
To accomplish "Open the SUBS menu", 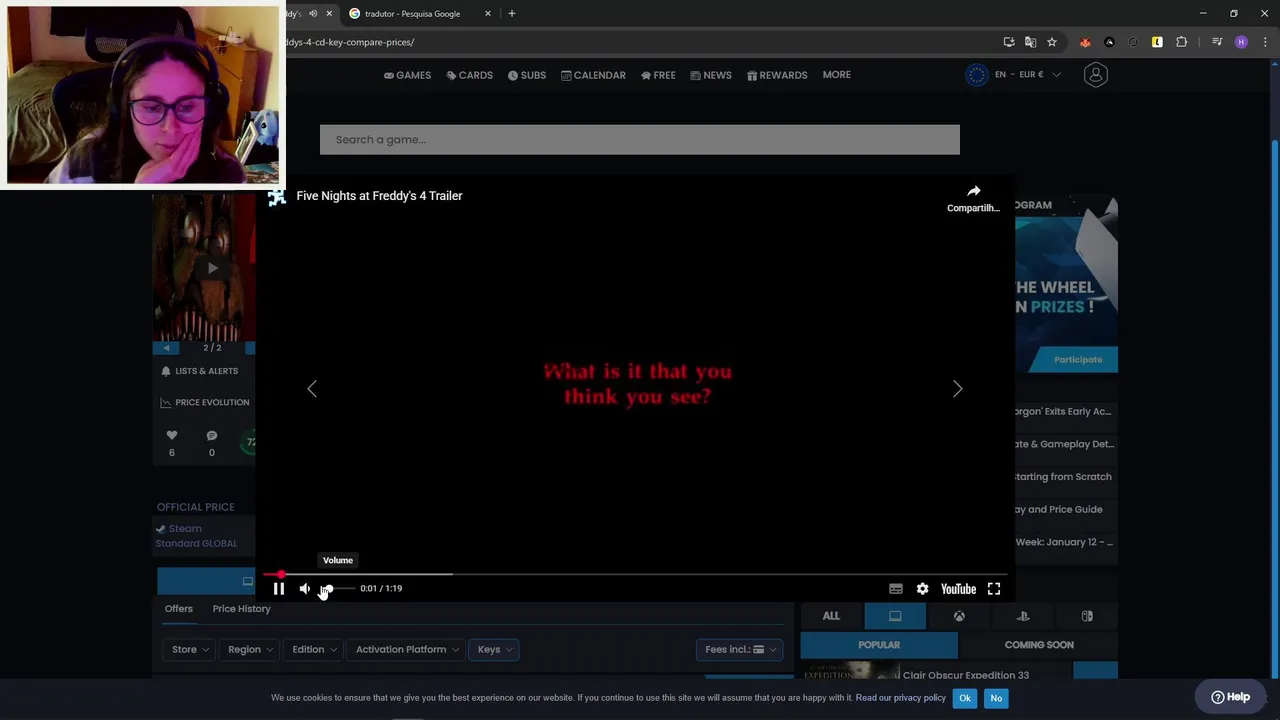I will 526,75.
